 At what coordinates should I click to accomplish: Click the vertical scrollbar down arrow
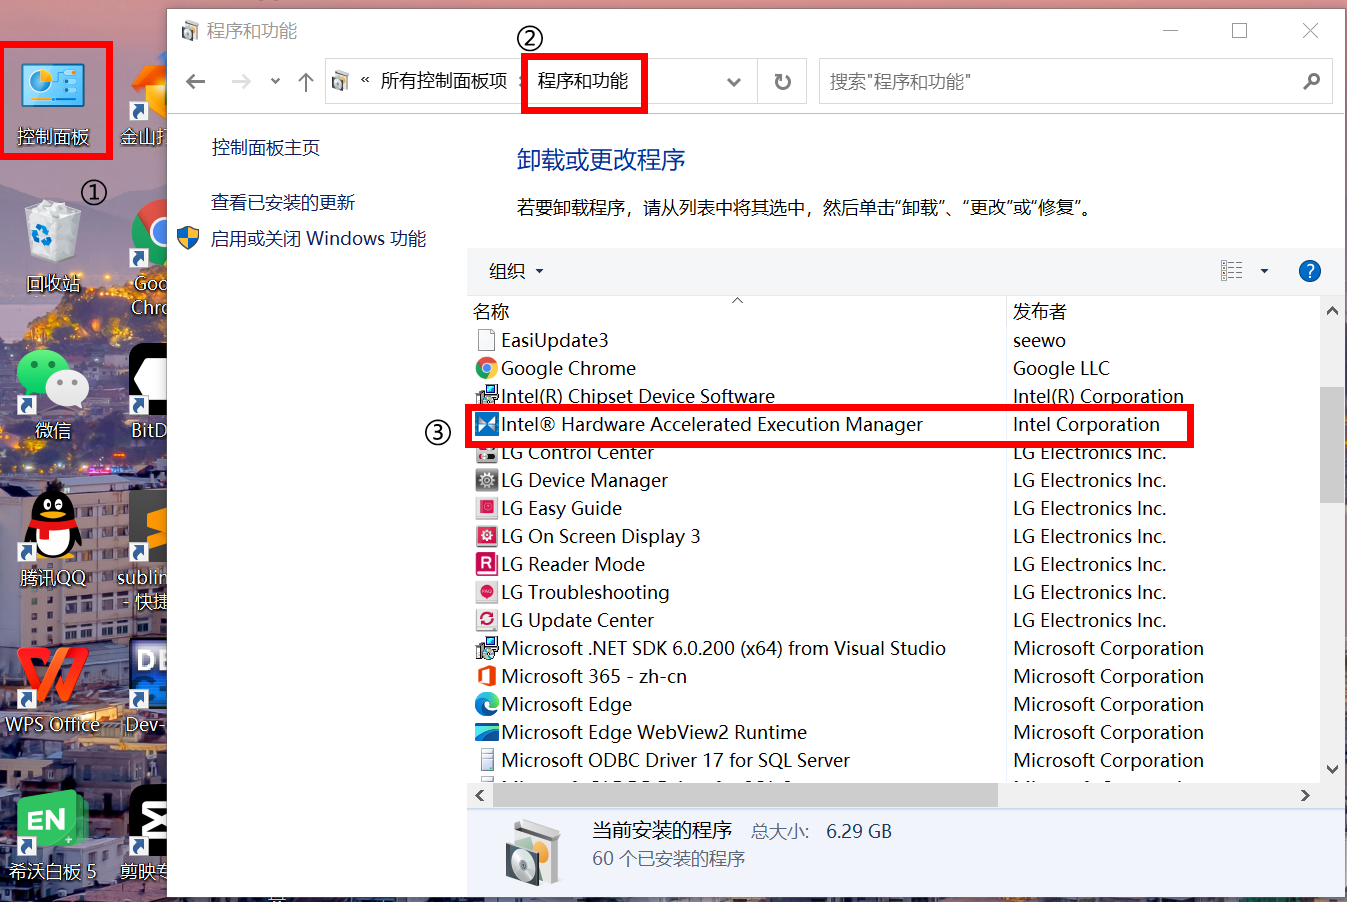(x=1332, y=769)
